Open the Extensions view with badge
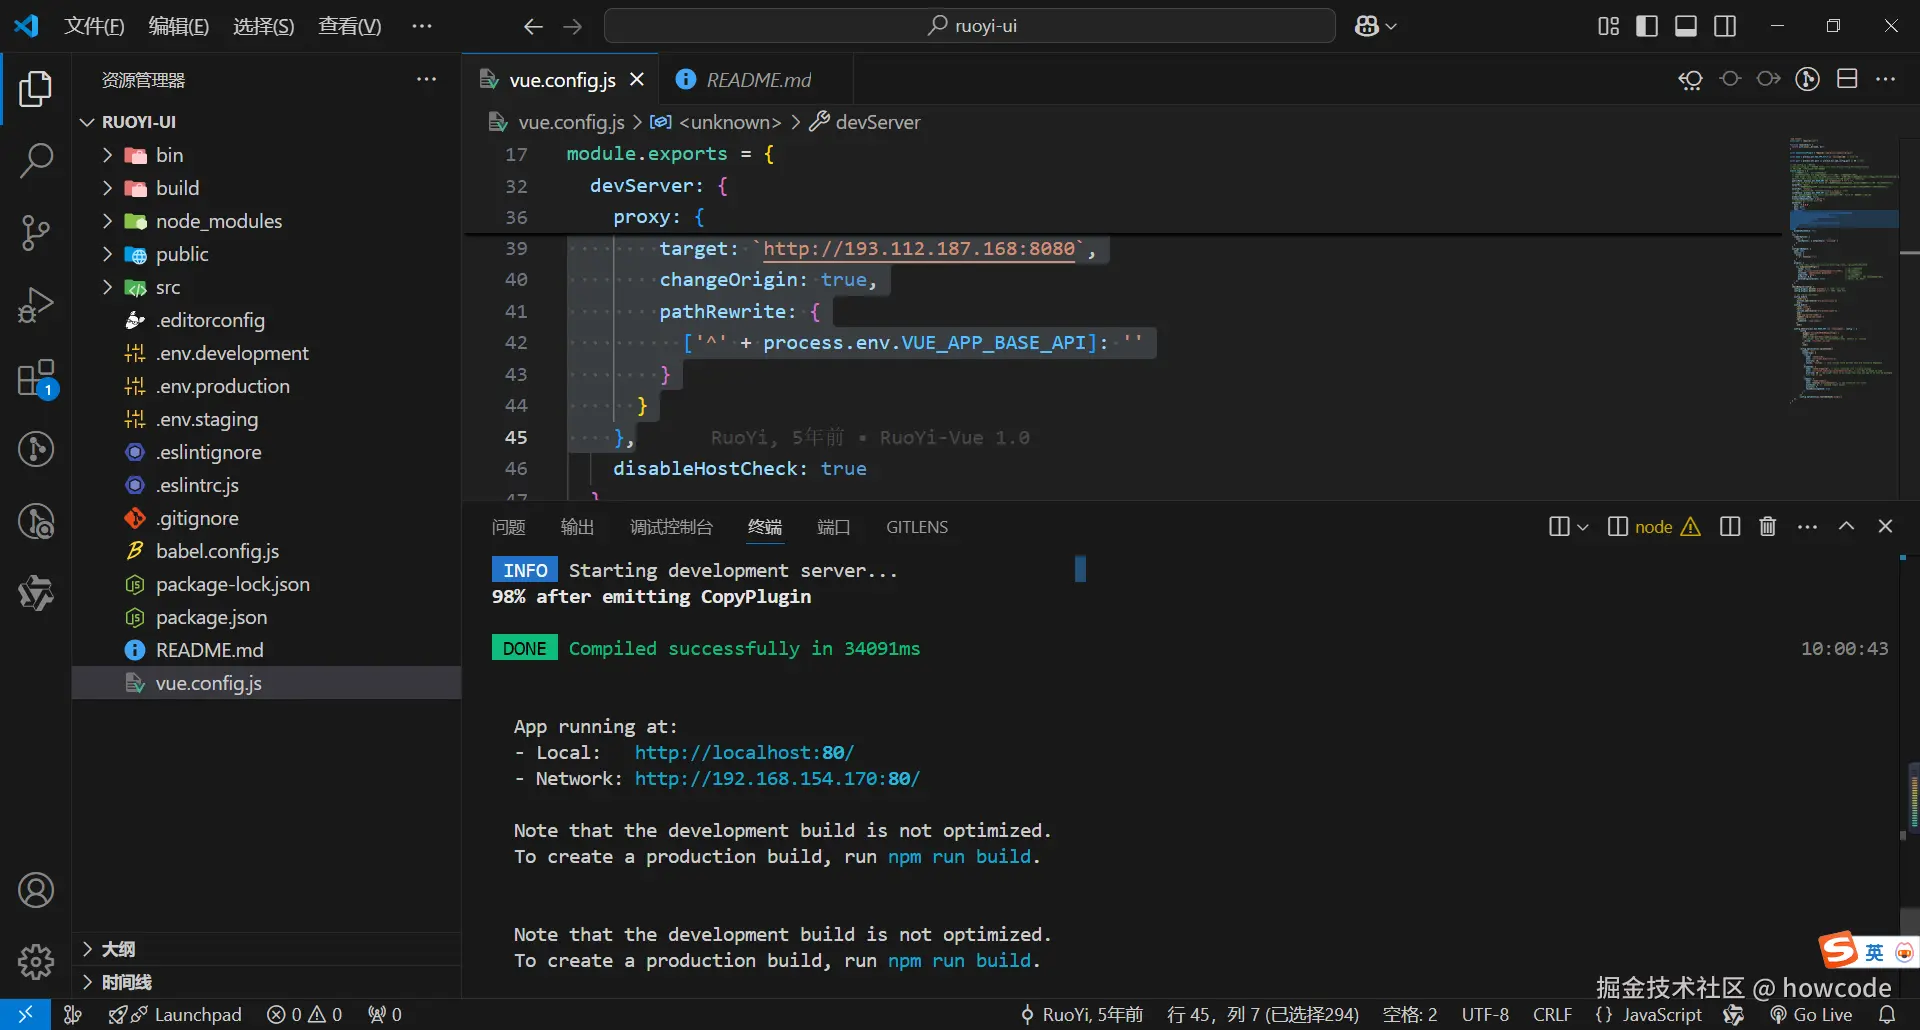The width and height of the screenshot is (1920, 1030). [36, 379]
